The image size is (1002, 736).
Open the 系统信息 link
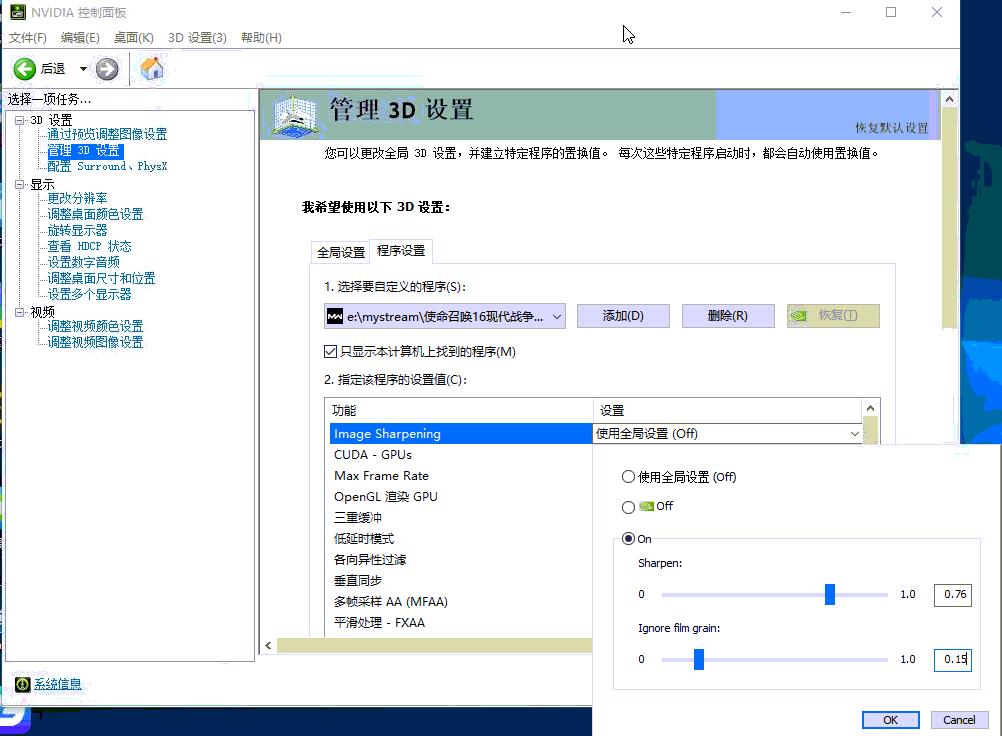58,684
